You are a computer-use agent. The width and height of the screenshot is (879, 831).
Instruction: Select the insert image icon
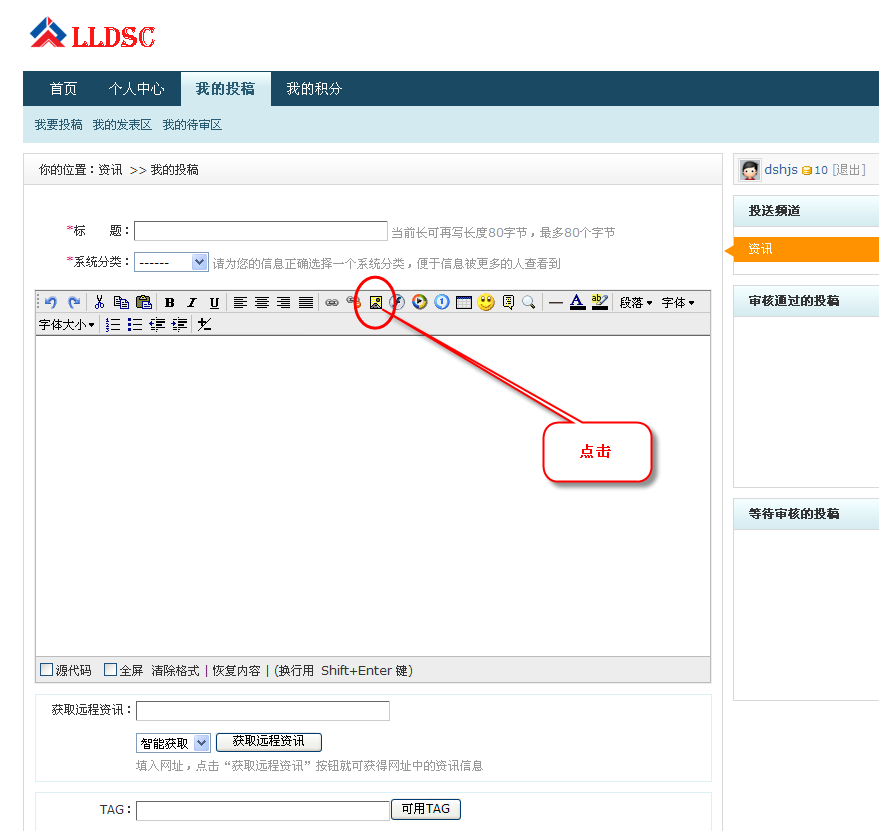[x=375, y=302]
